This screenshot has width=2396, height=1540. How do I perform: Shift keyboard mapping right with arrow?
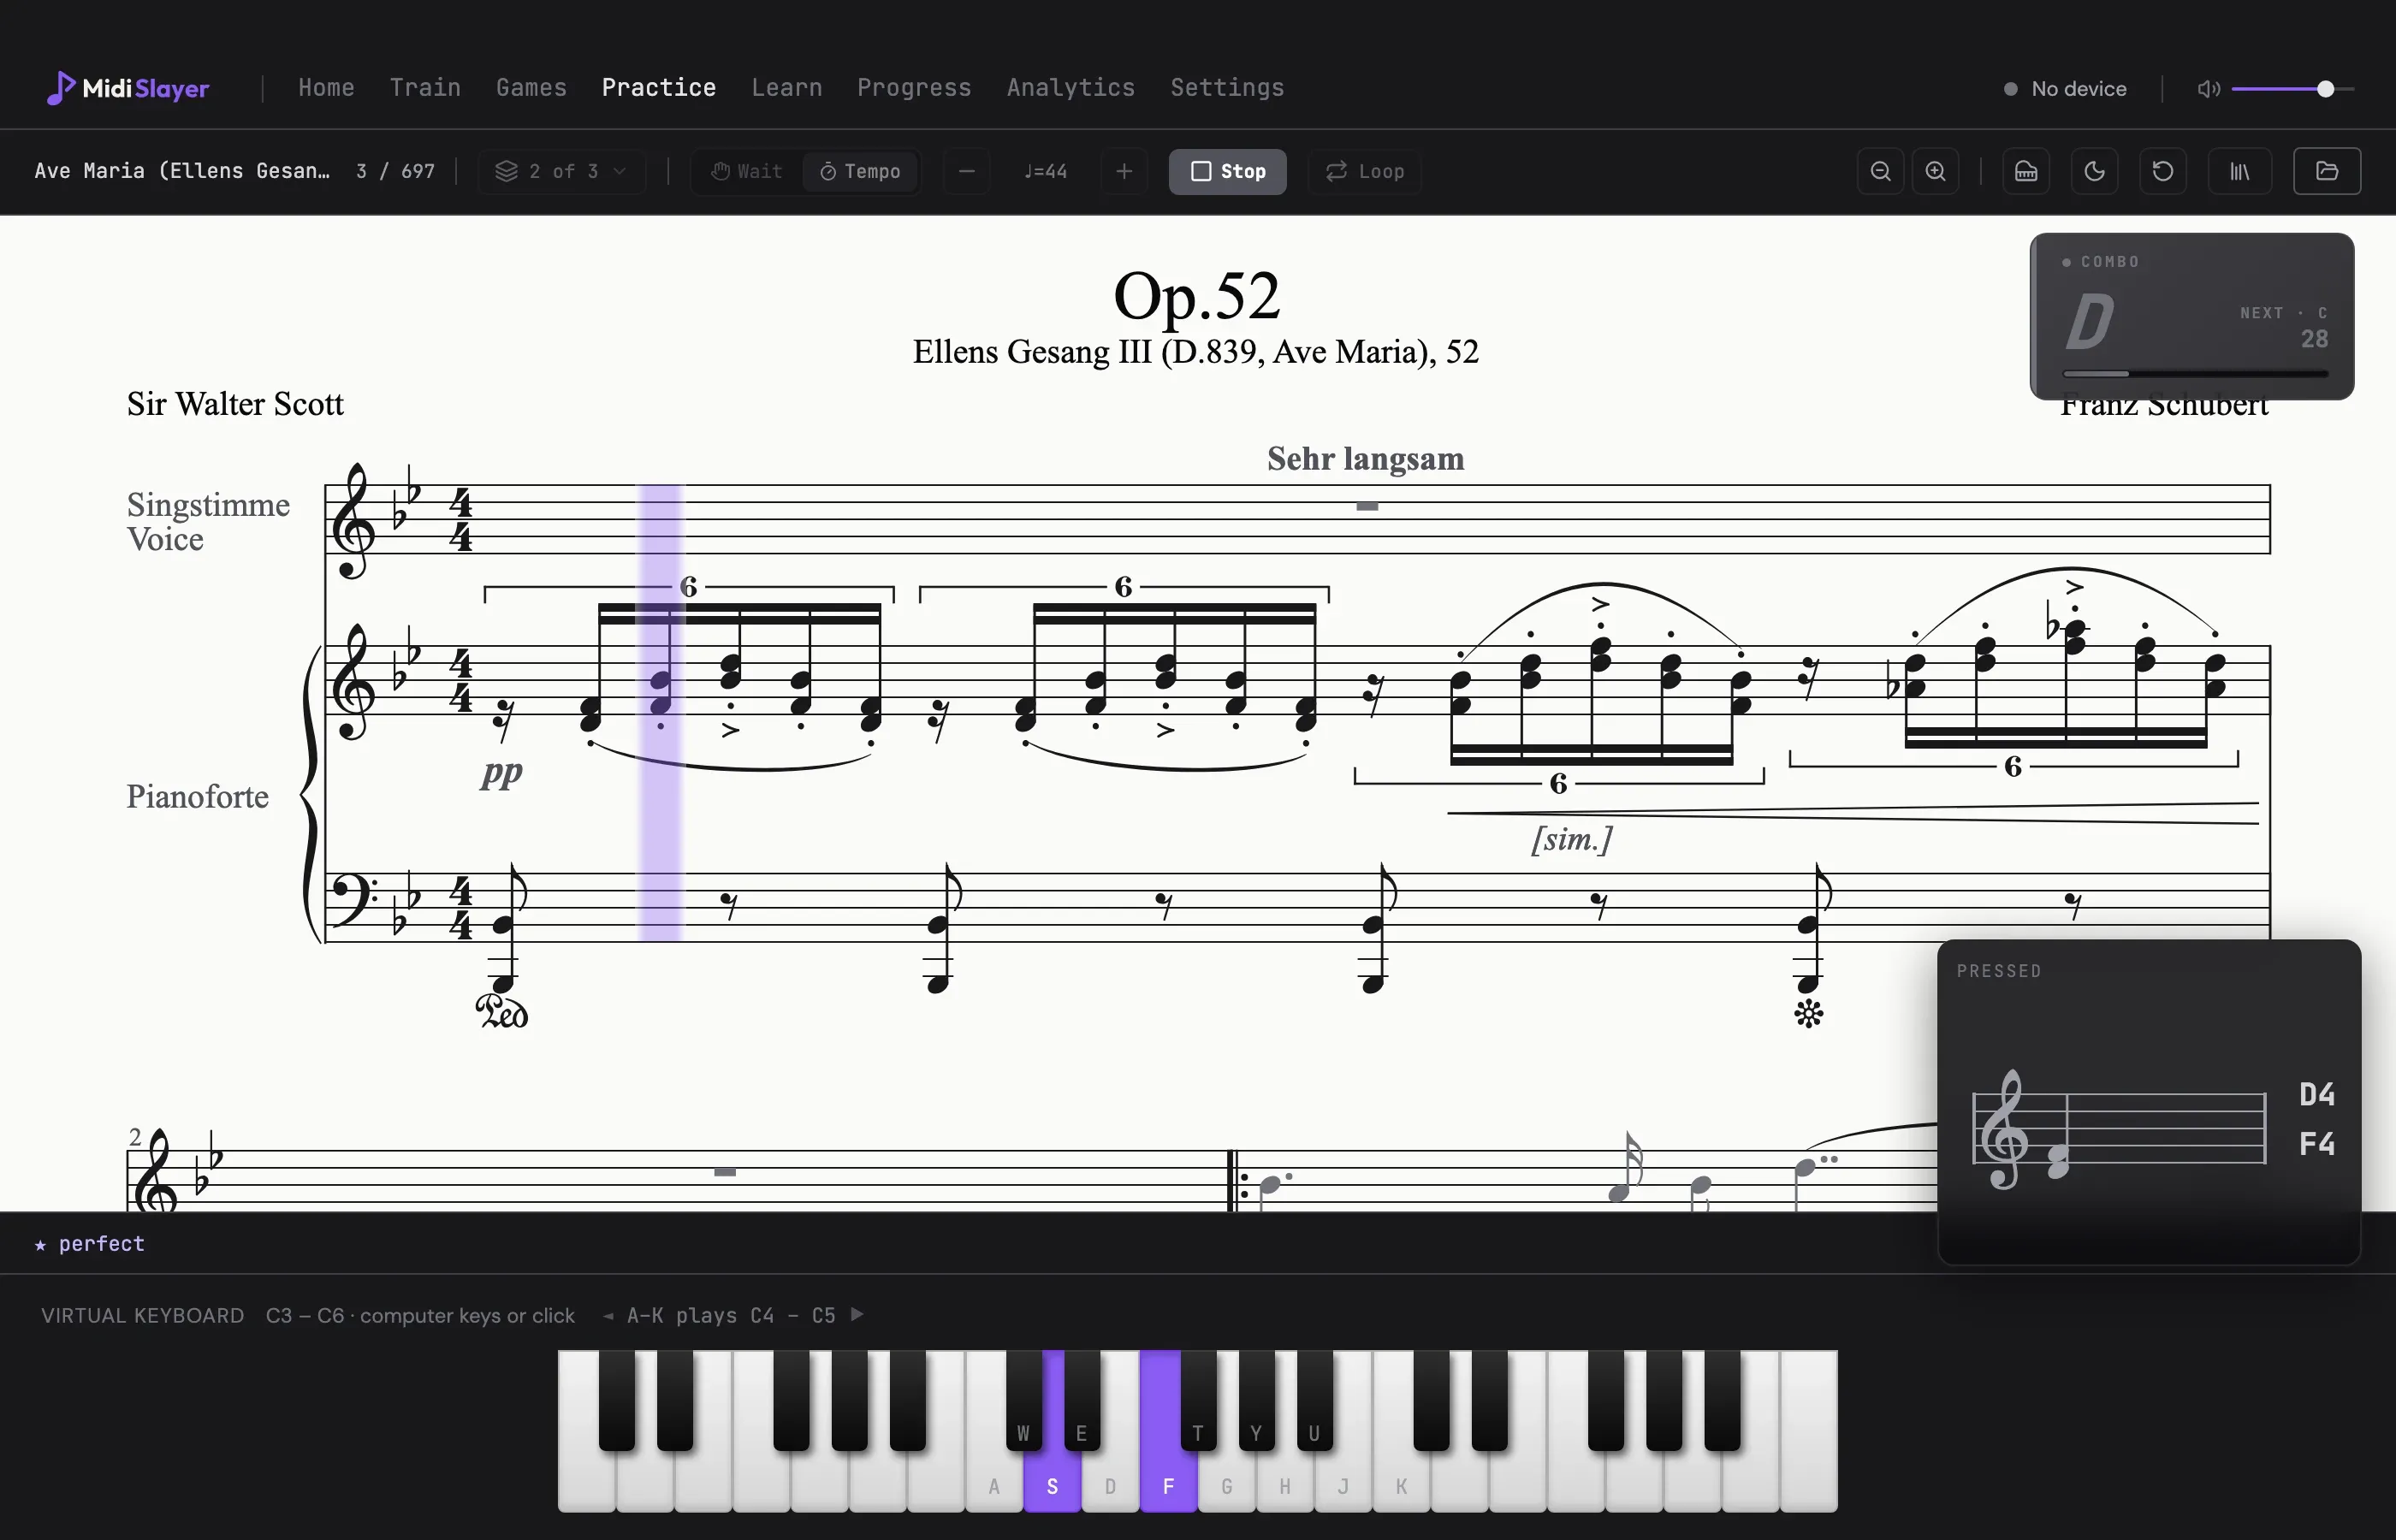pyautogui.click(x=857, y=1314)
